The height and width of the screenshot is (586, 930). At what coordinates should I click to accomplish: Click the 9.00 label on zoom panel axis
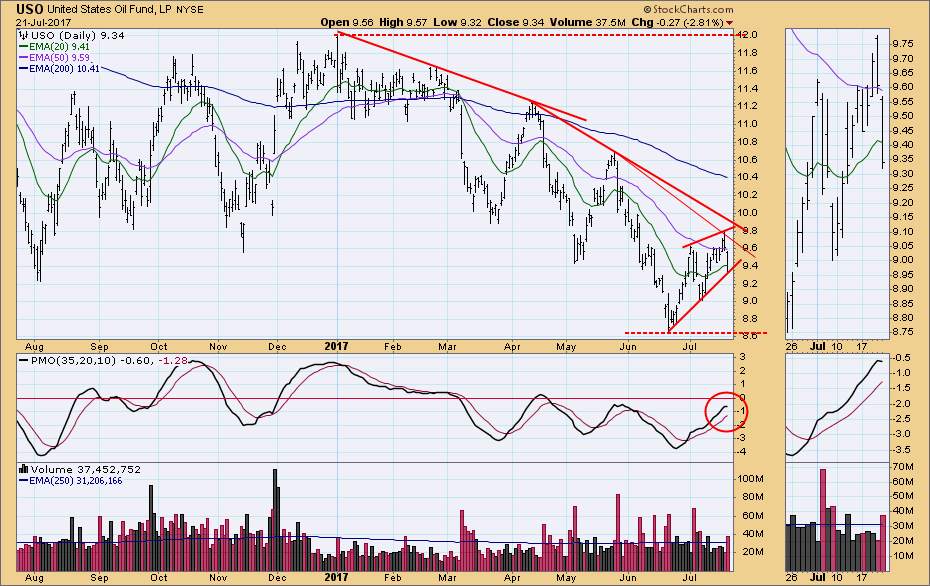click(x=903, y=260)
